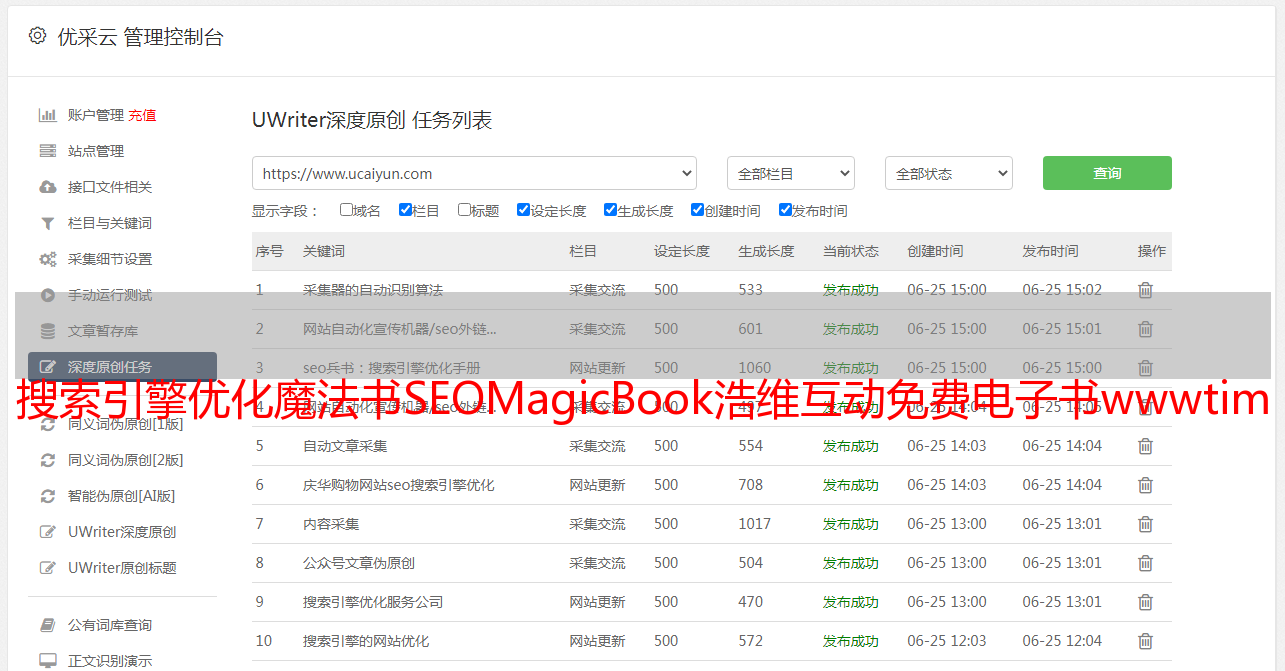This screenshot has height=671, width=1285.
Task: Click the green 查询 button
Action: (1107, 173)
